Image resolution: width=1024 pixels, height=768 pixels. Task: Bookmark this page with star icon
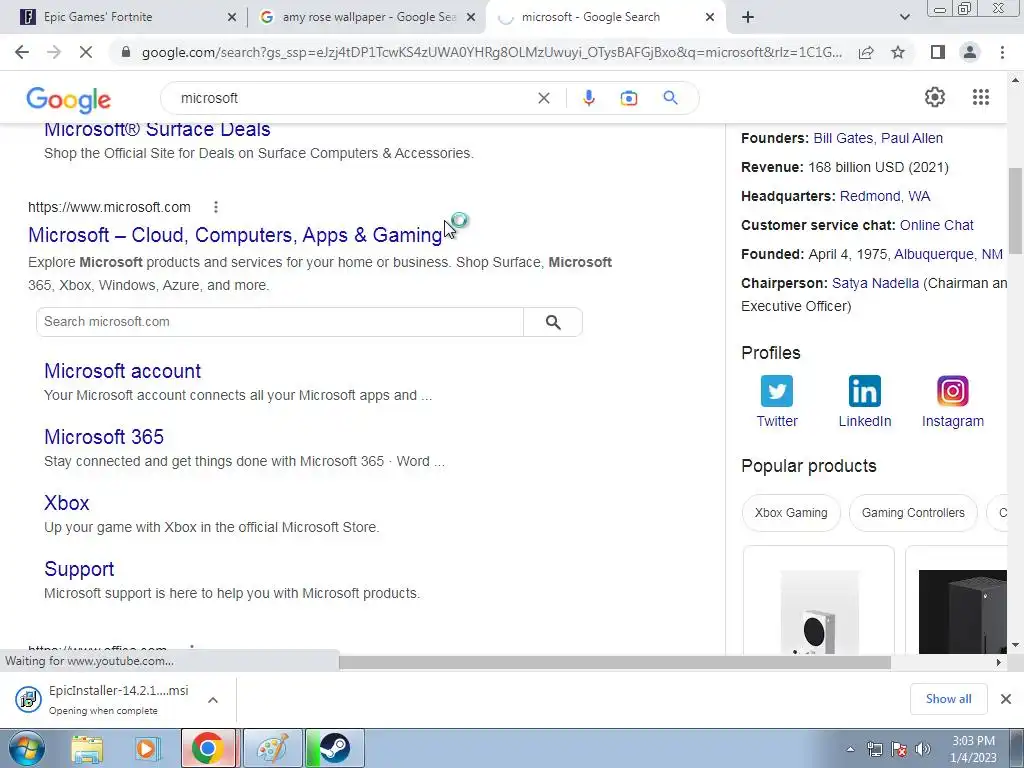pyautogui.click(x=898, y=52)
